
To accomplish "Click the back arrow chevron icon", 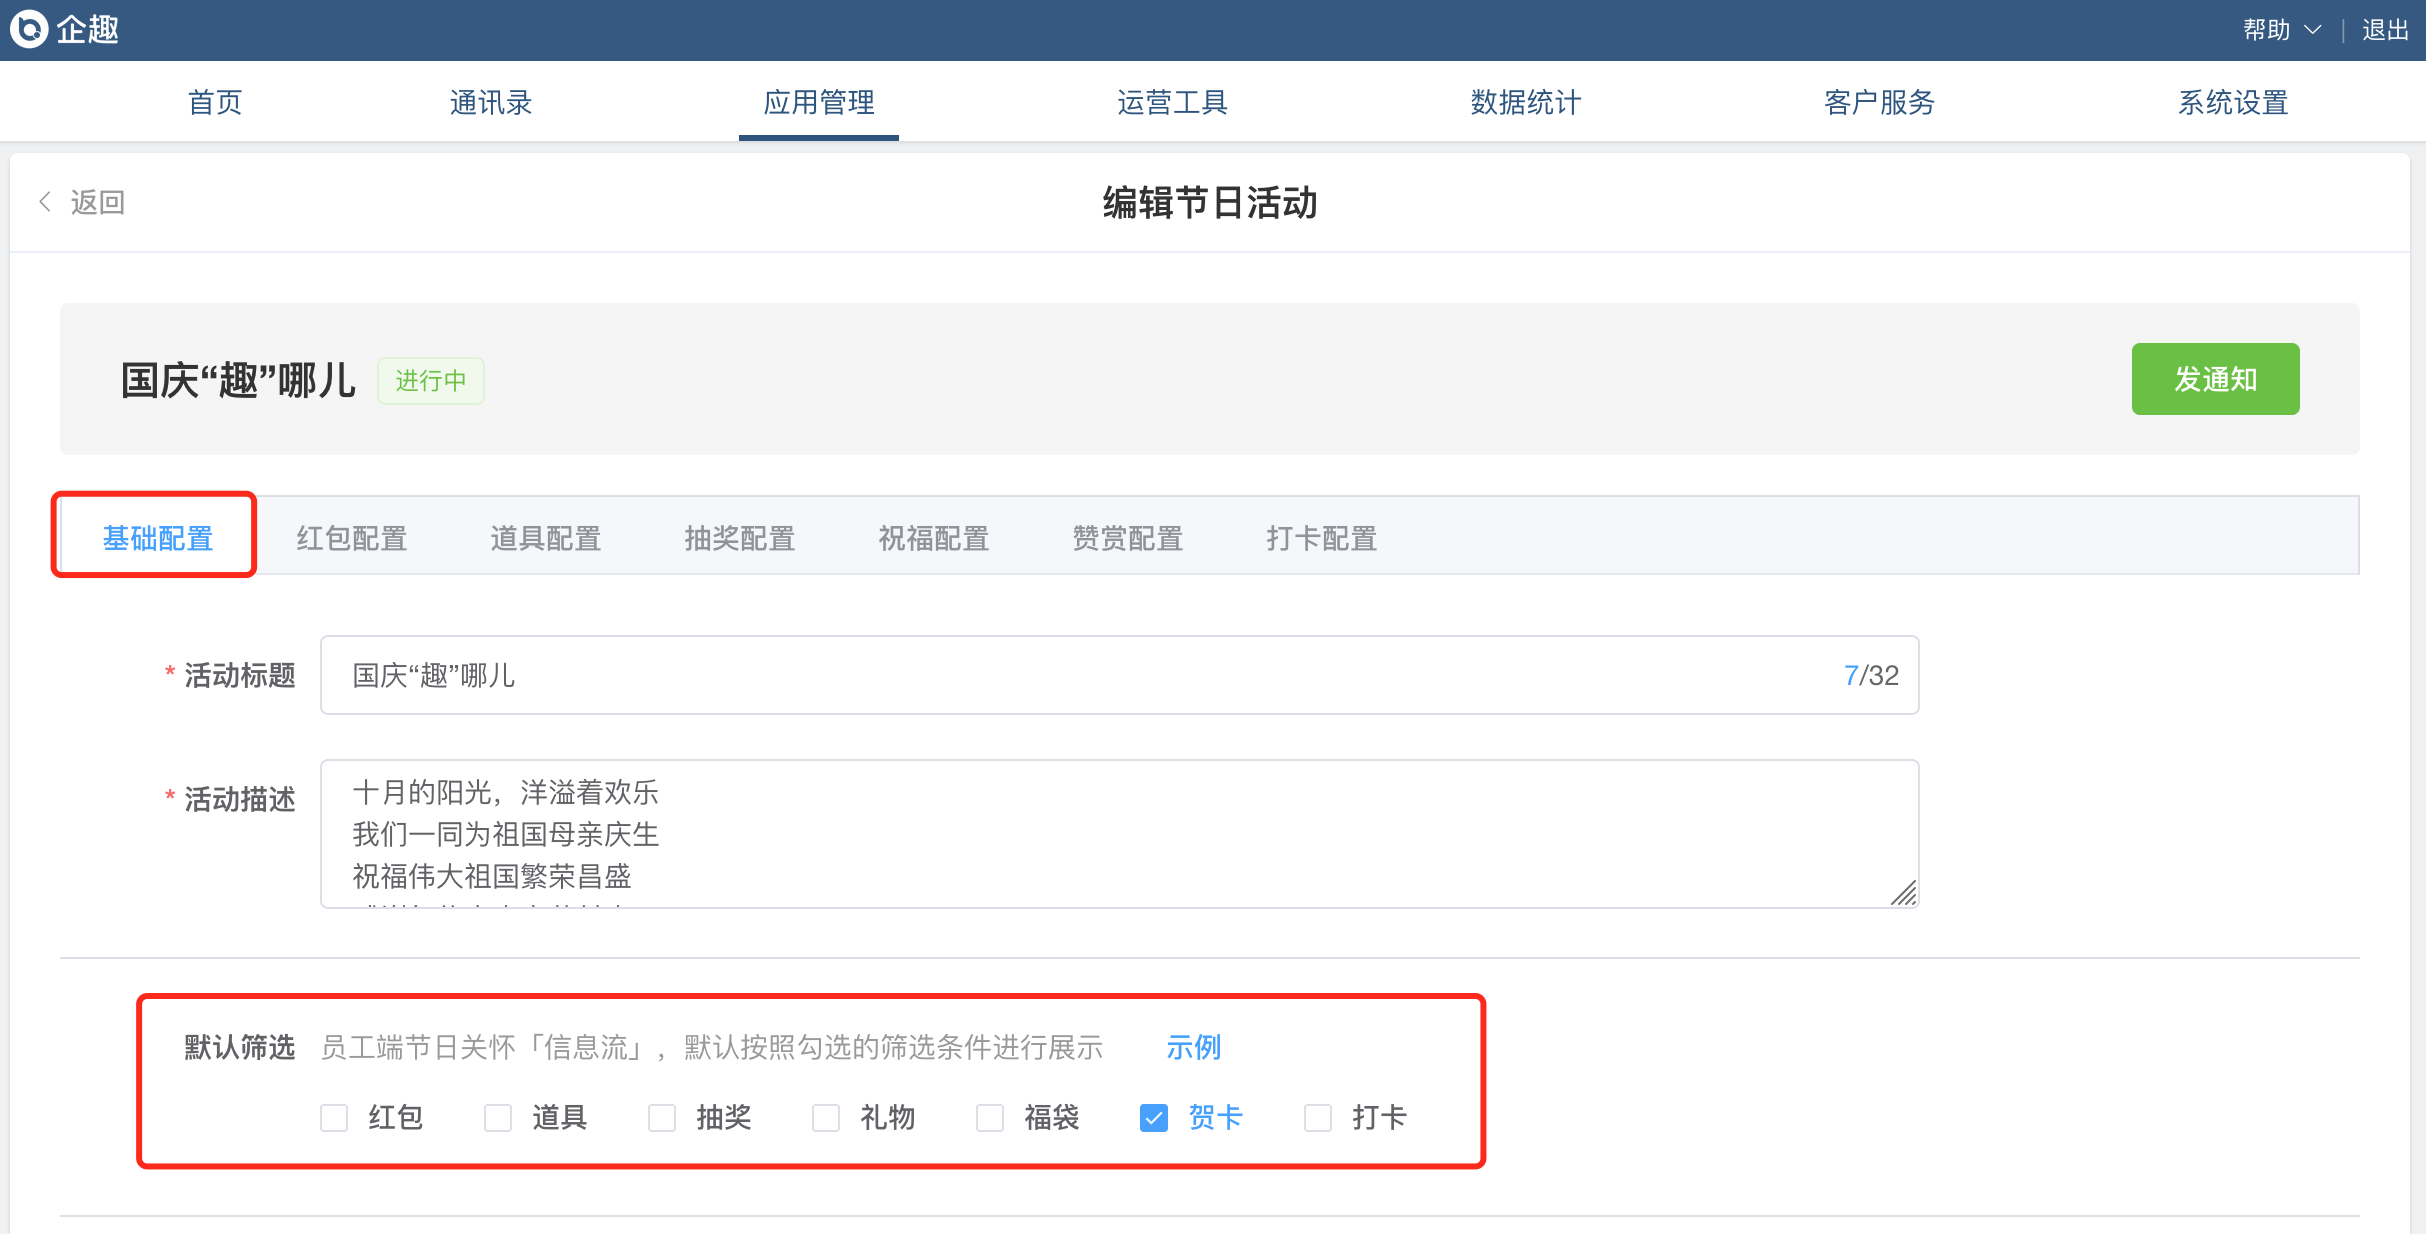I will [x=45, y=202].
